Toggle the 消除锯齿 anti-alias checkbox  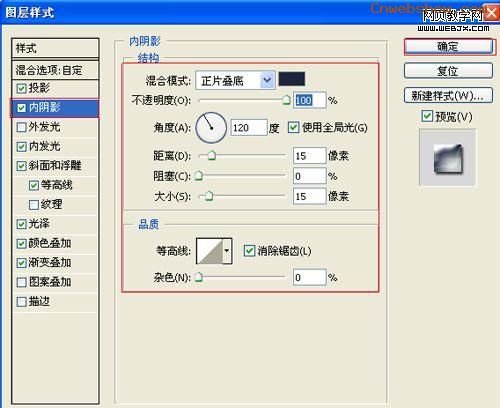click(249, 251)
